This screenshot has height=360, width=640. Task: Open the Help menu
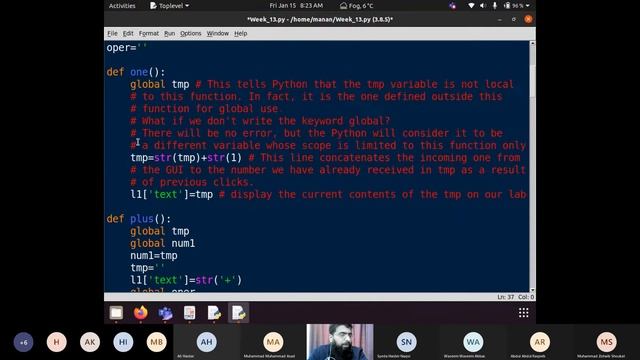point(240,33)
